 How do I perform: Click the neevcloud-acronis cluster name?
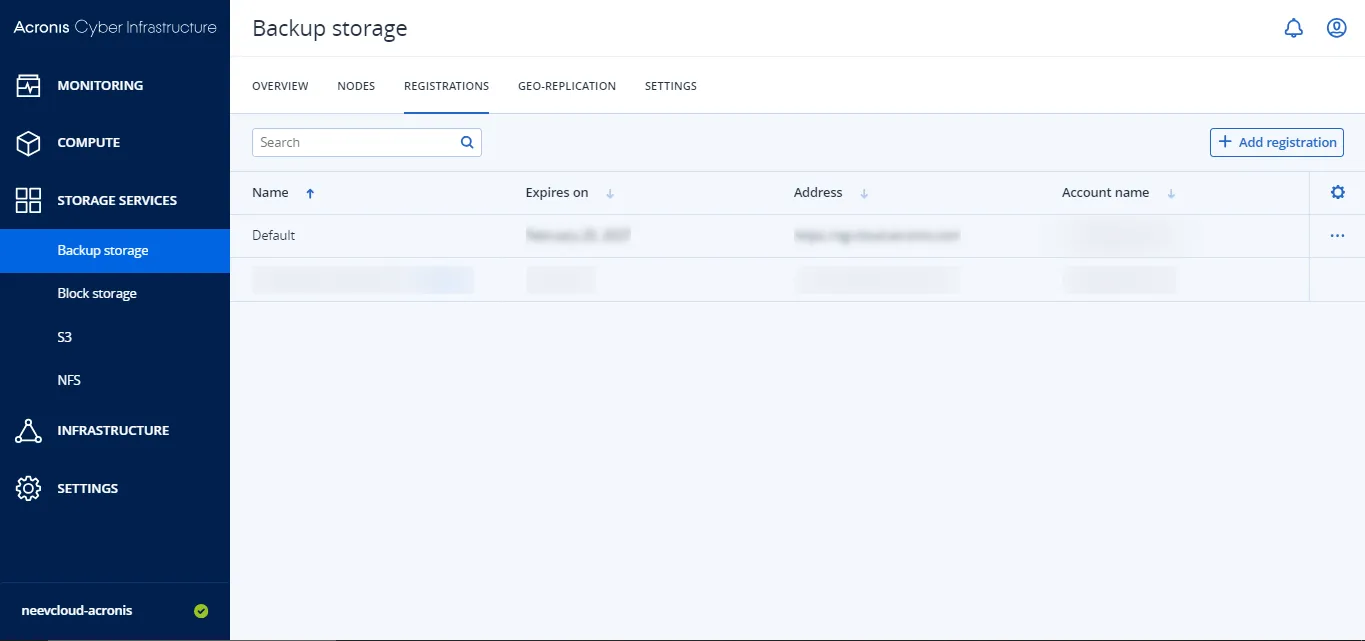click(x=77, y=610)
